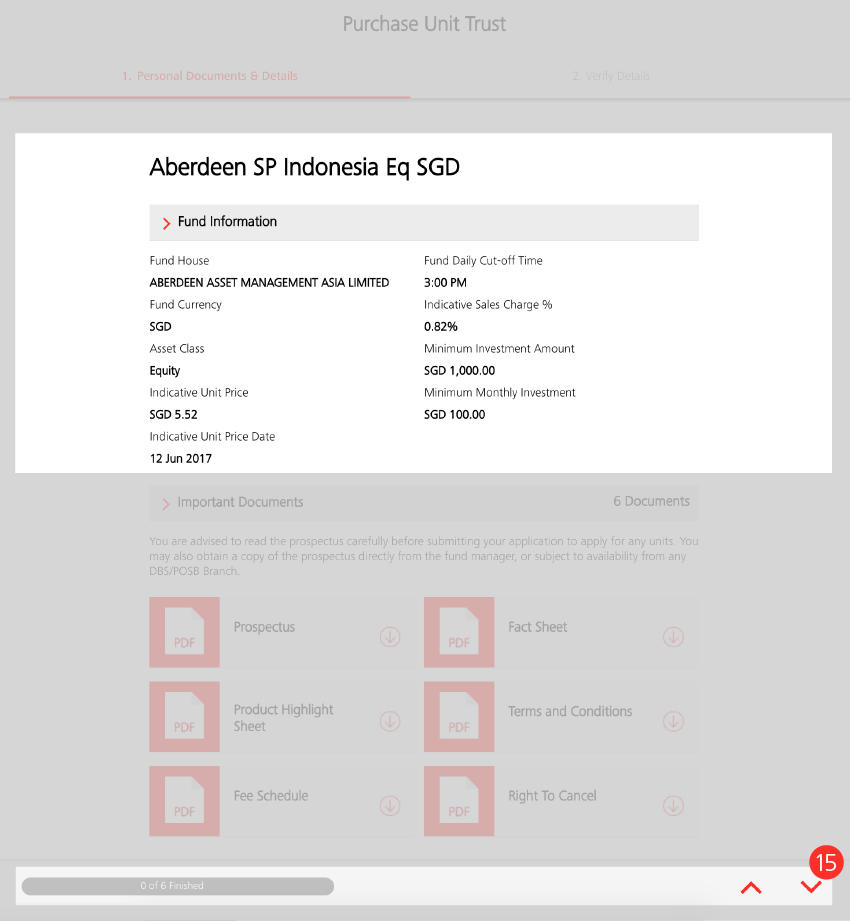Click the Product Highlight Sheet label

(283, 718)
